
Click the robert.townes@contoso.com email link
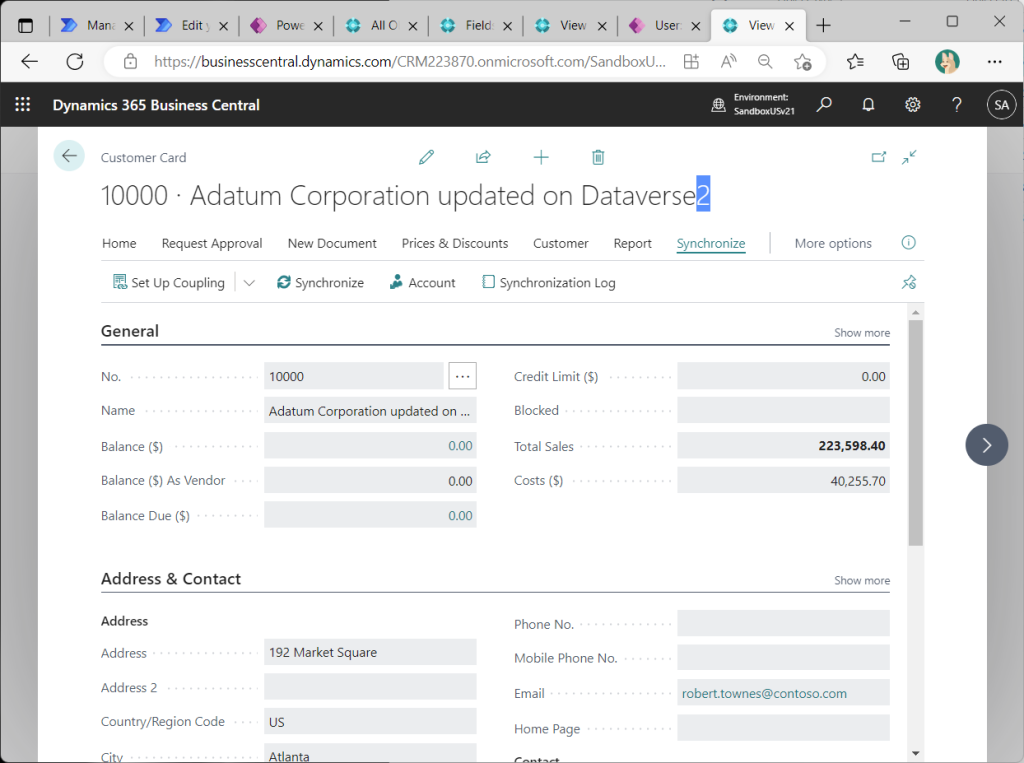click(x=764, y=693)
